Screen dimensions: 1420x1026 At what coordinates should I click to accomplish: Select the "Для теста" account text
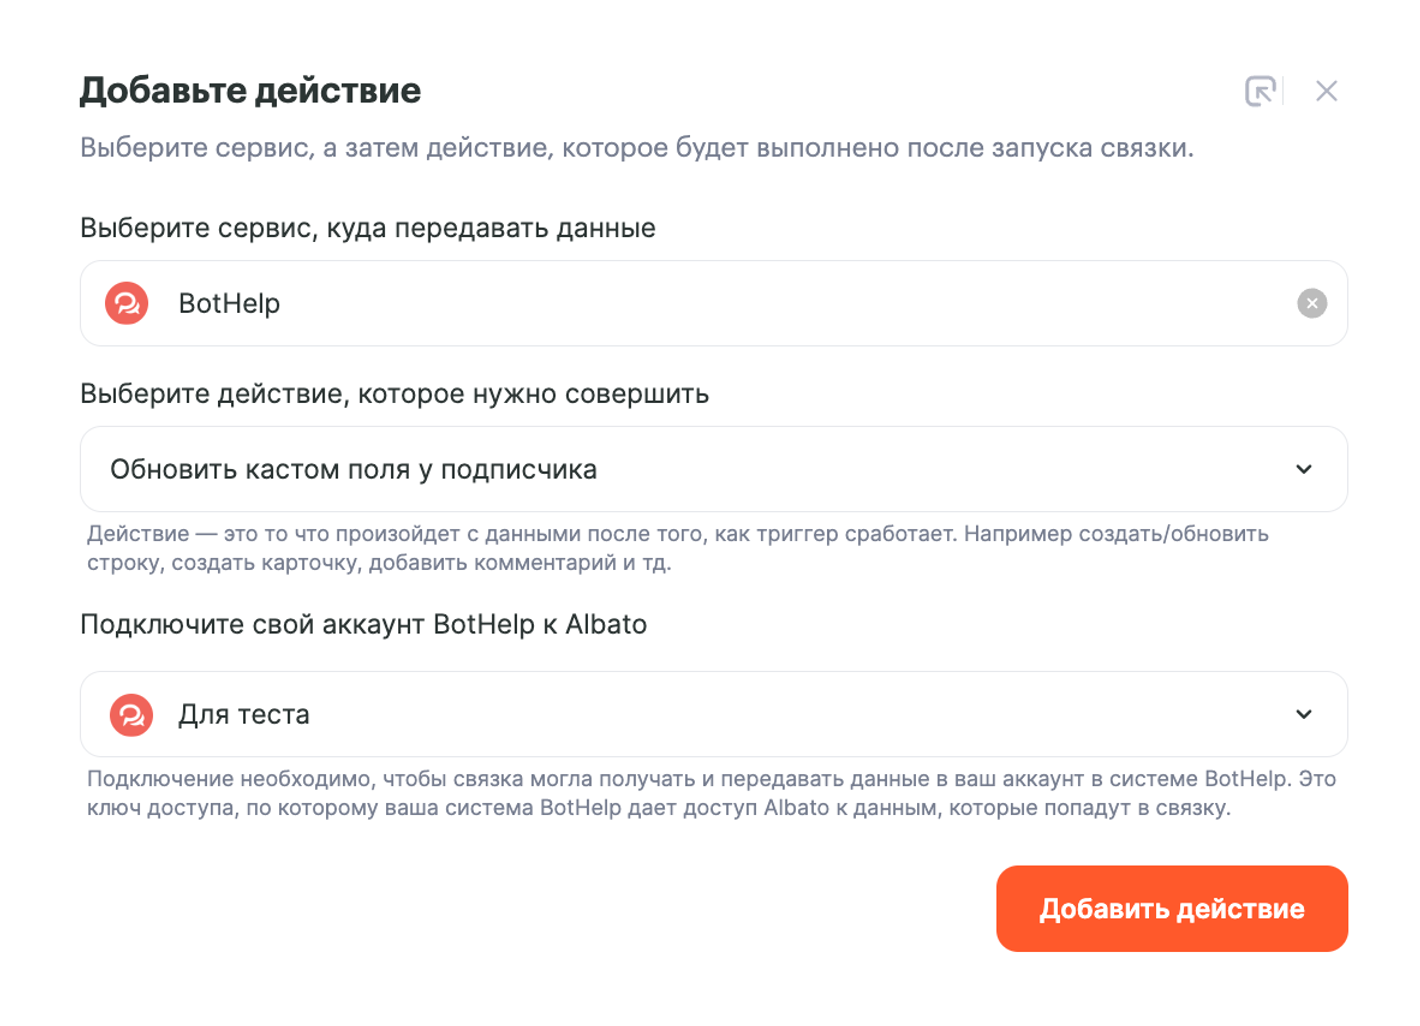coord(244,715)
